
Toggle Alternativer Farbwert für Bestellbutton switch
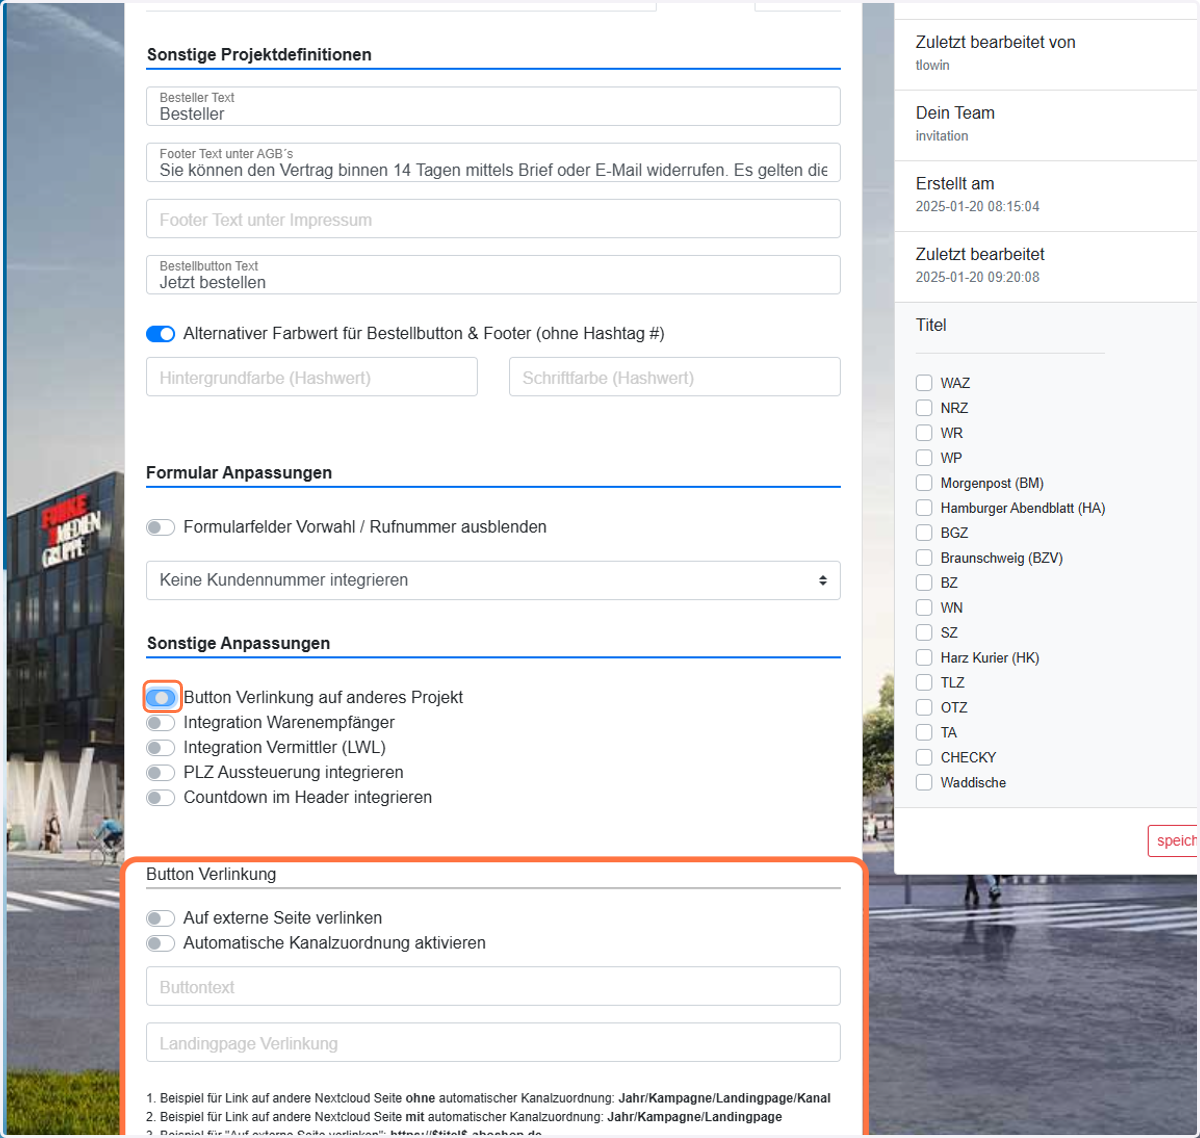tap(160, 334)
